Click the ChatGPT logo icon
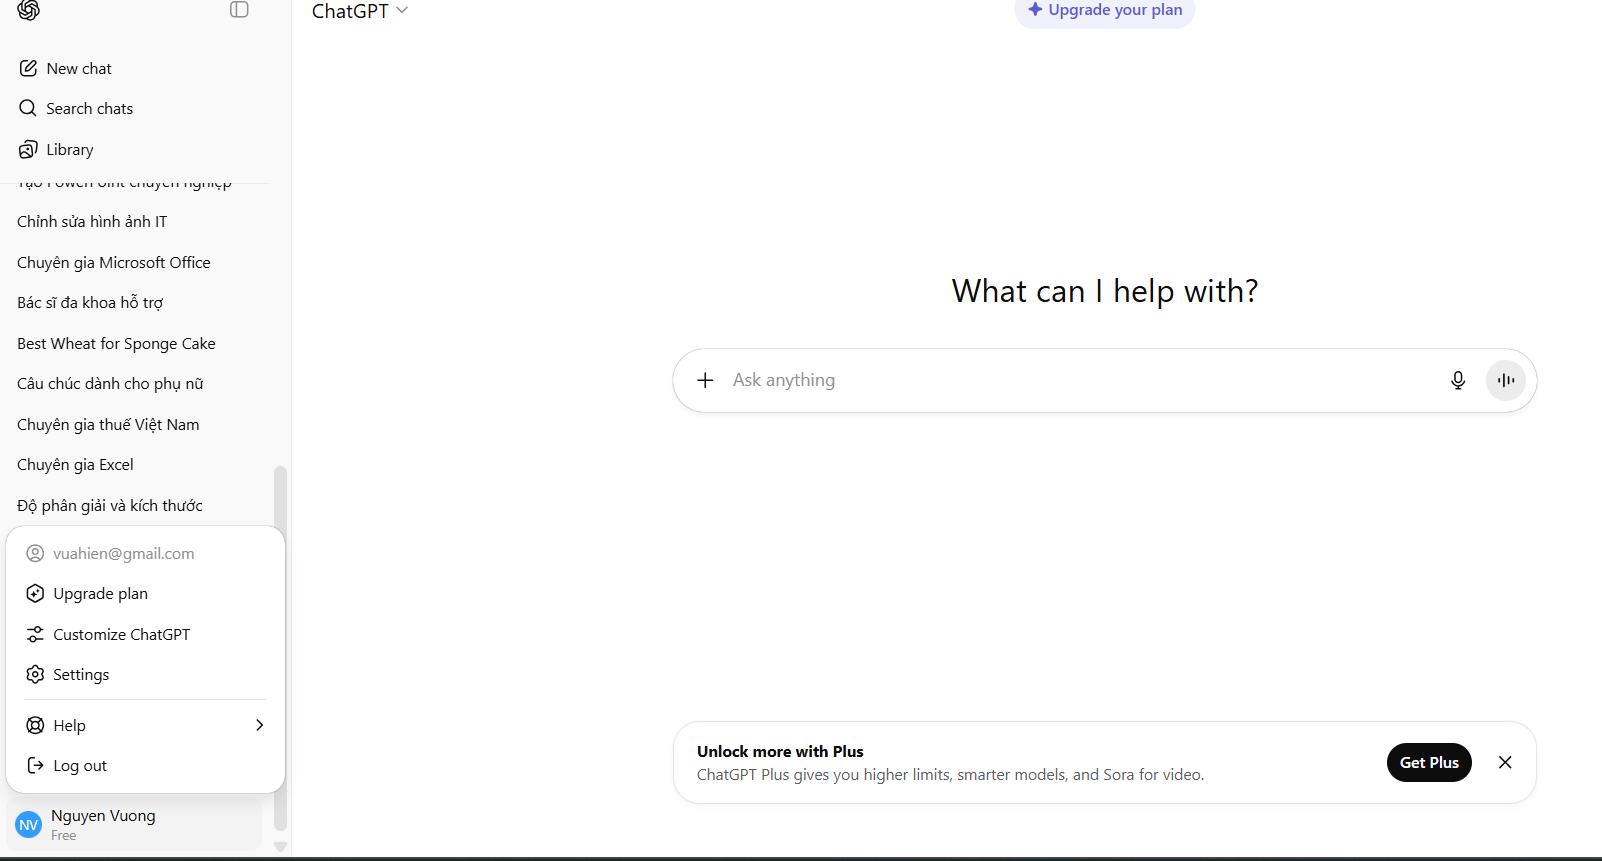 pyautogui.click(x=28, y=10)
